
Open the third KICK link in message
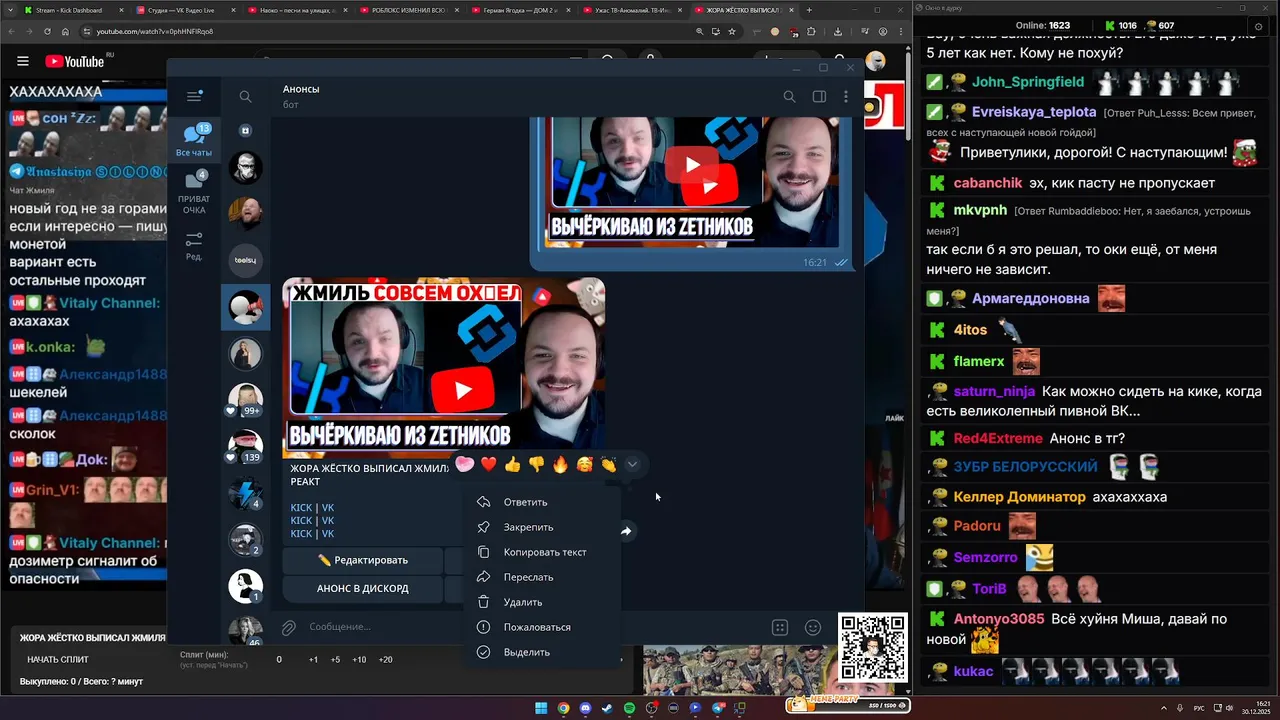[301, 534]
